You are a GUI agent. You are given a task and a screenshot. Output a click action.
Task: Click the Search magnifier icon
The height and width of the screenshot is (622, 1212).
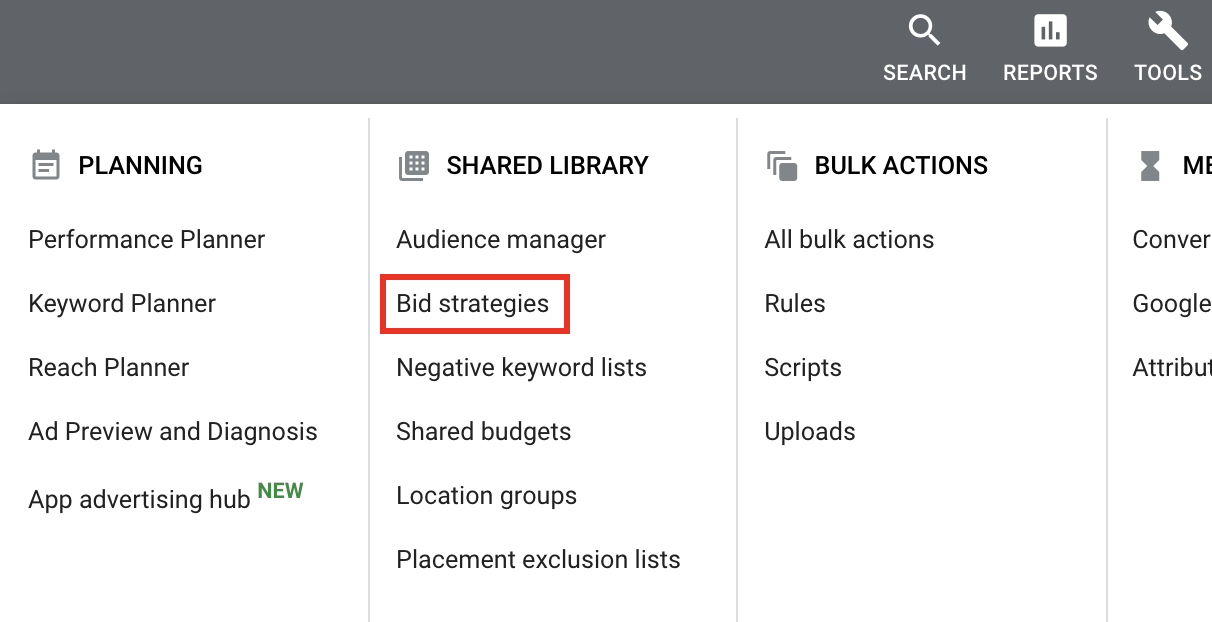tap(924, 31)
